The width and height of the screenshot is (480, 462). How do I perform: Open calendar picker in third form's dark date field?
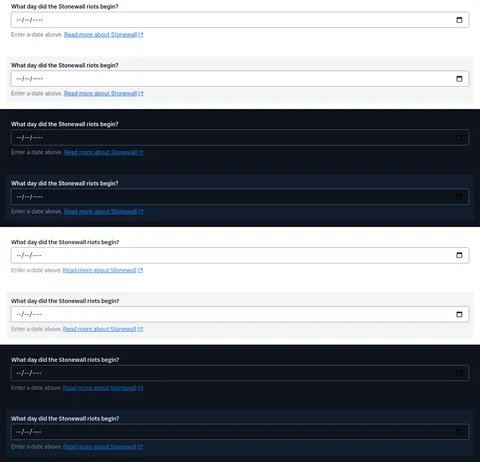(459, 138)
